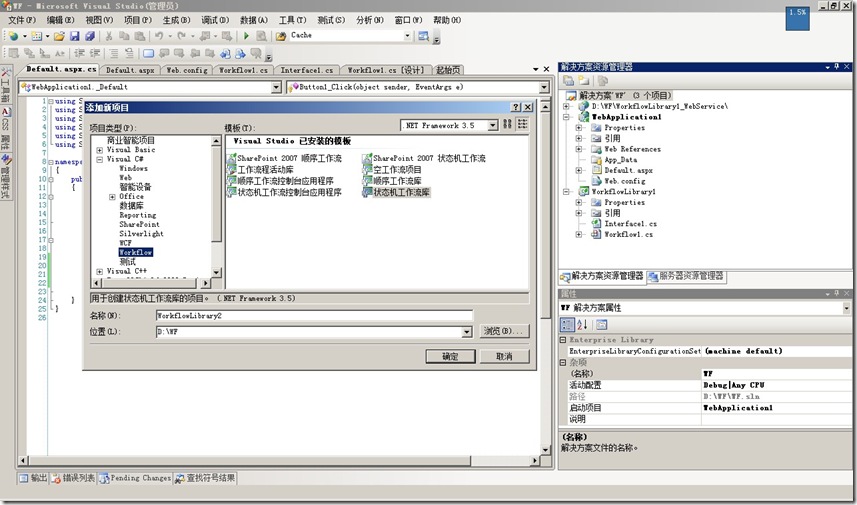Expand Workflow1.cs node in Solution Explorer
The width and height of the screenshot is (857, 505).
579,234
